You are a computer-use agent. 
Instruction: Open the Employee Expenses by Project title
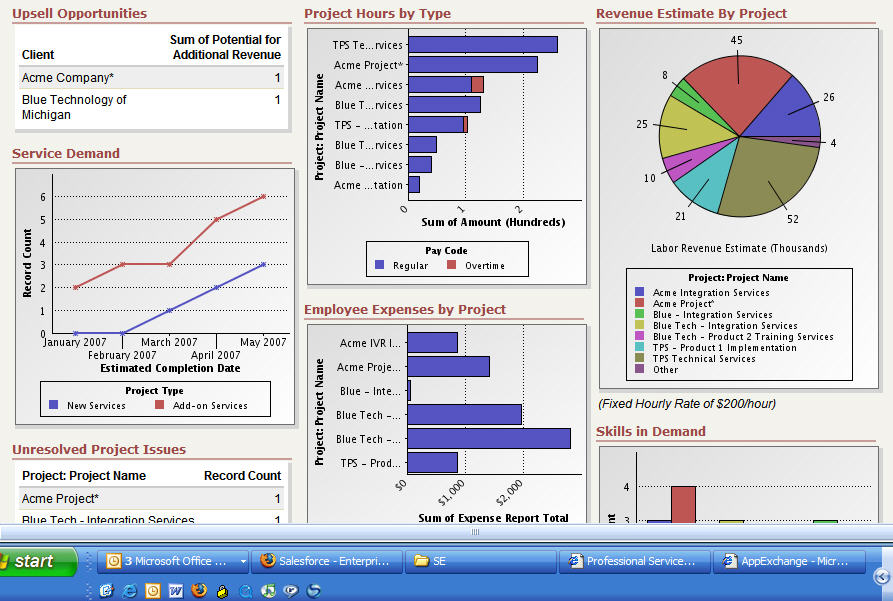[405, 309]
